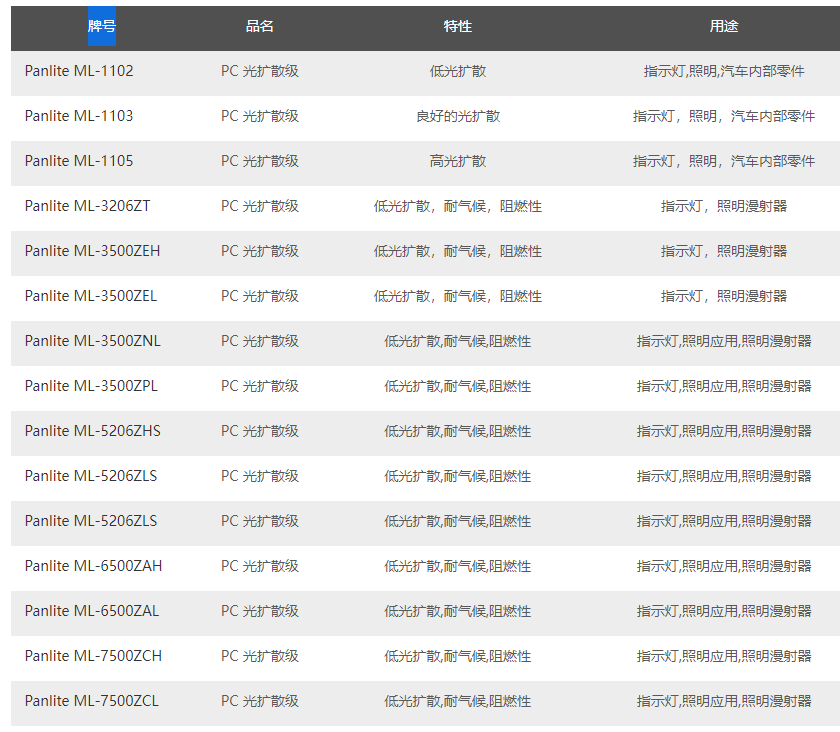Choose the Panlite ML-3500ZEH row name
This screenshot has height=732, width=840.
point(92,251)
